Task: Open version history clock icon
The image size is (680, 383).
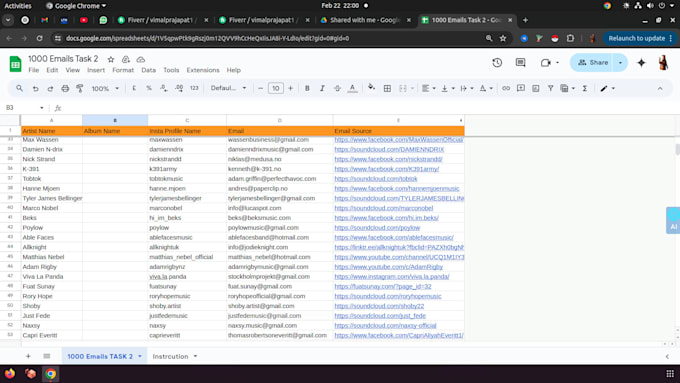Action: coord(497,62)
